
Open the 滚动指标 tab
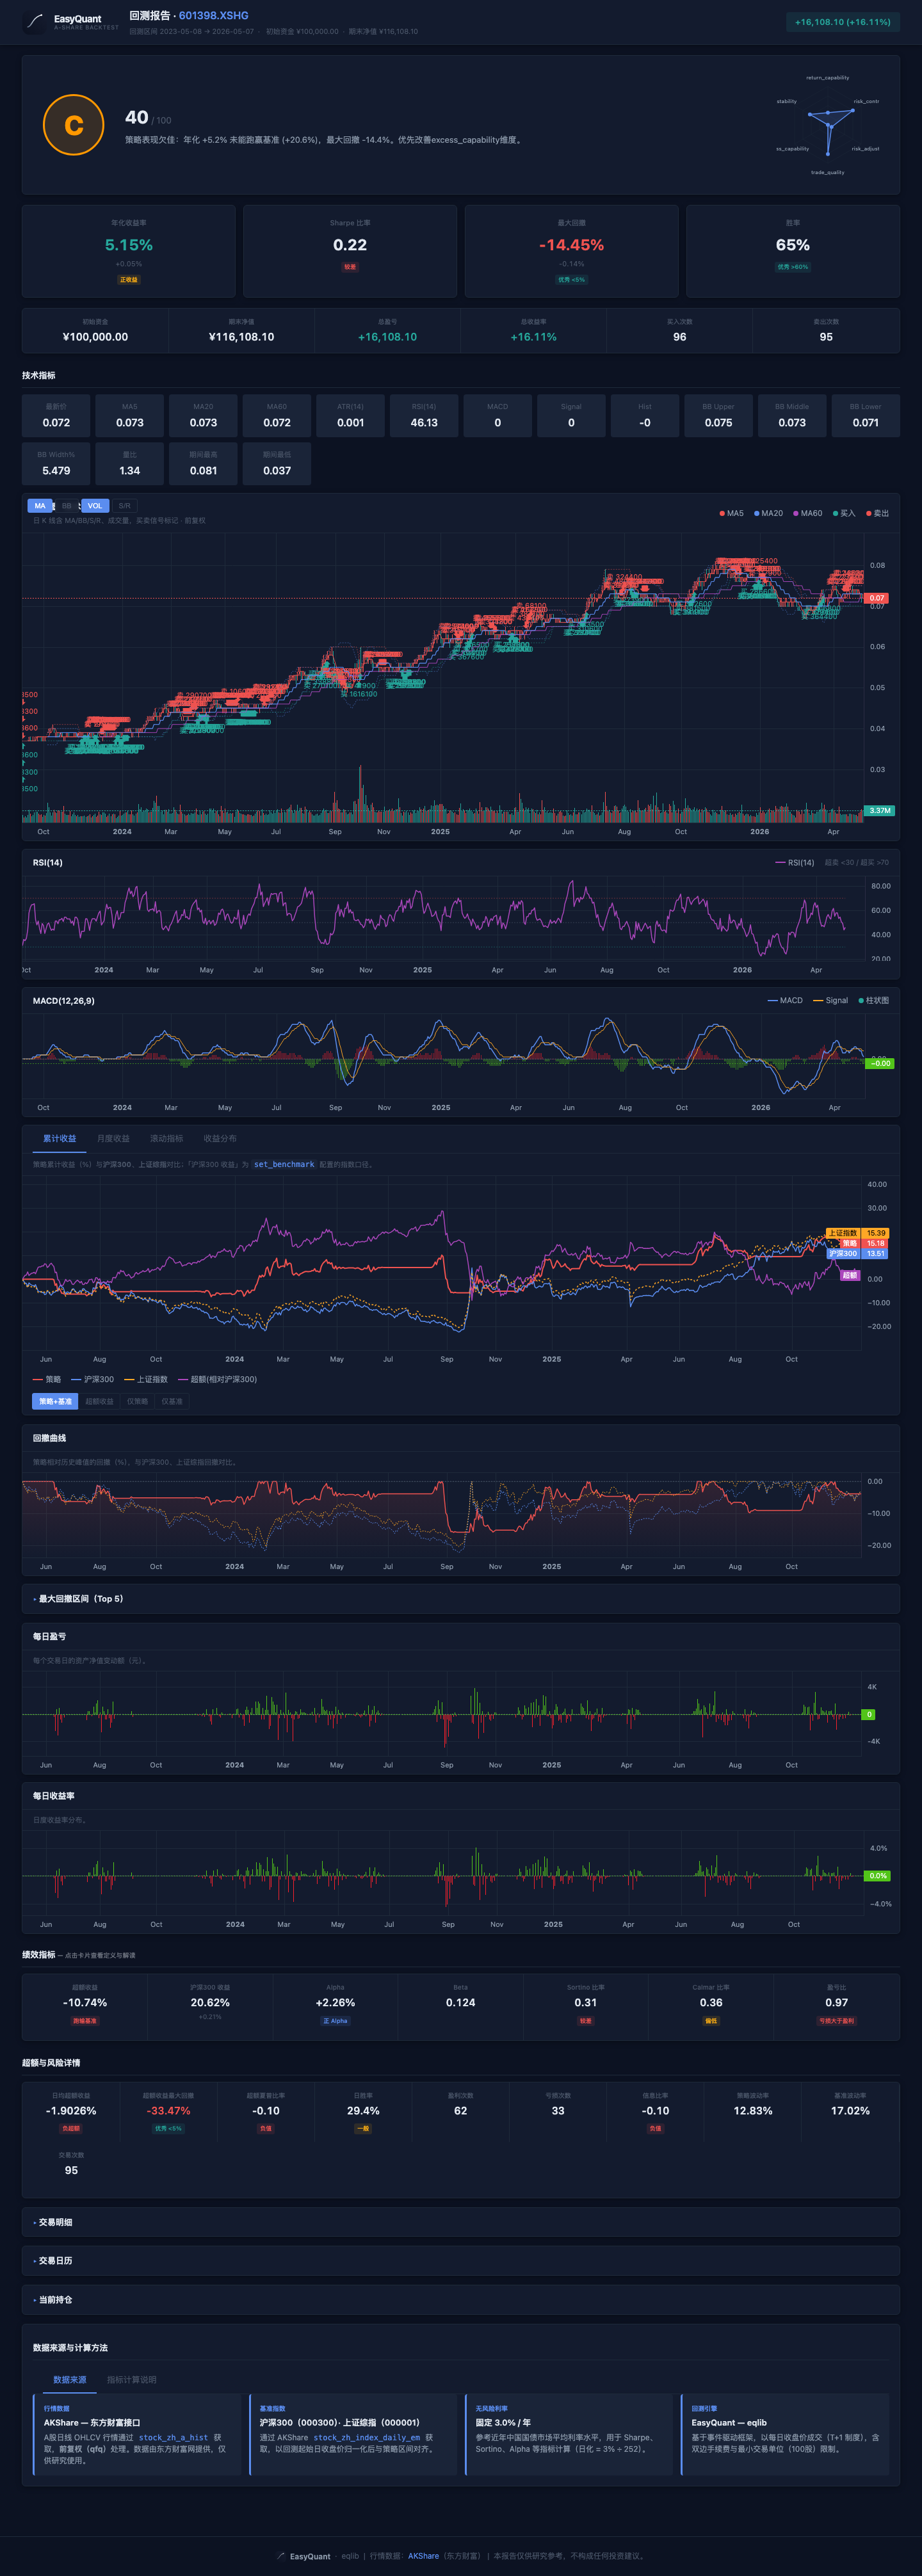[167, 1139]
